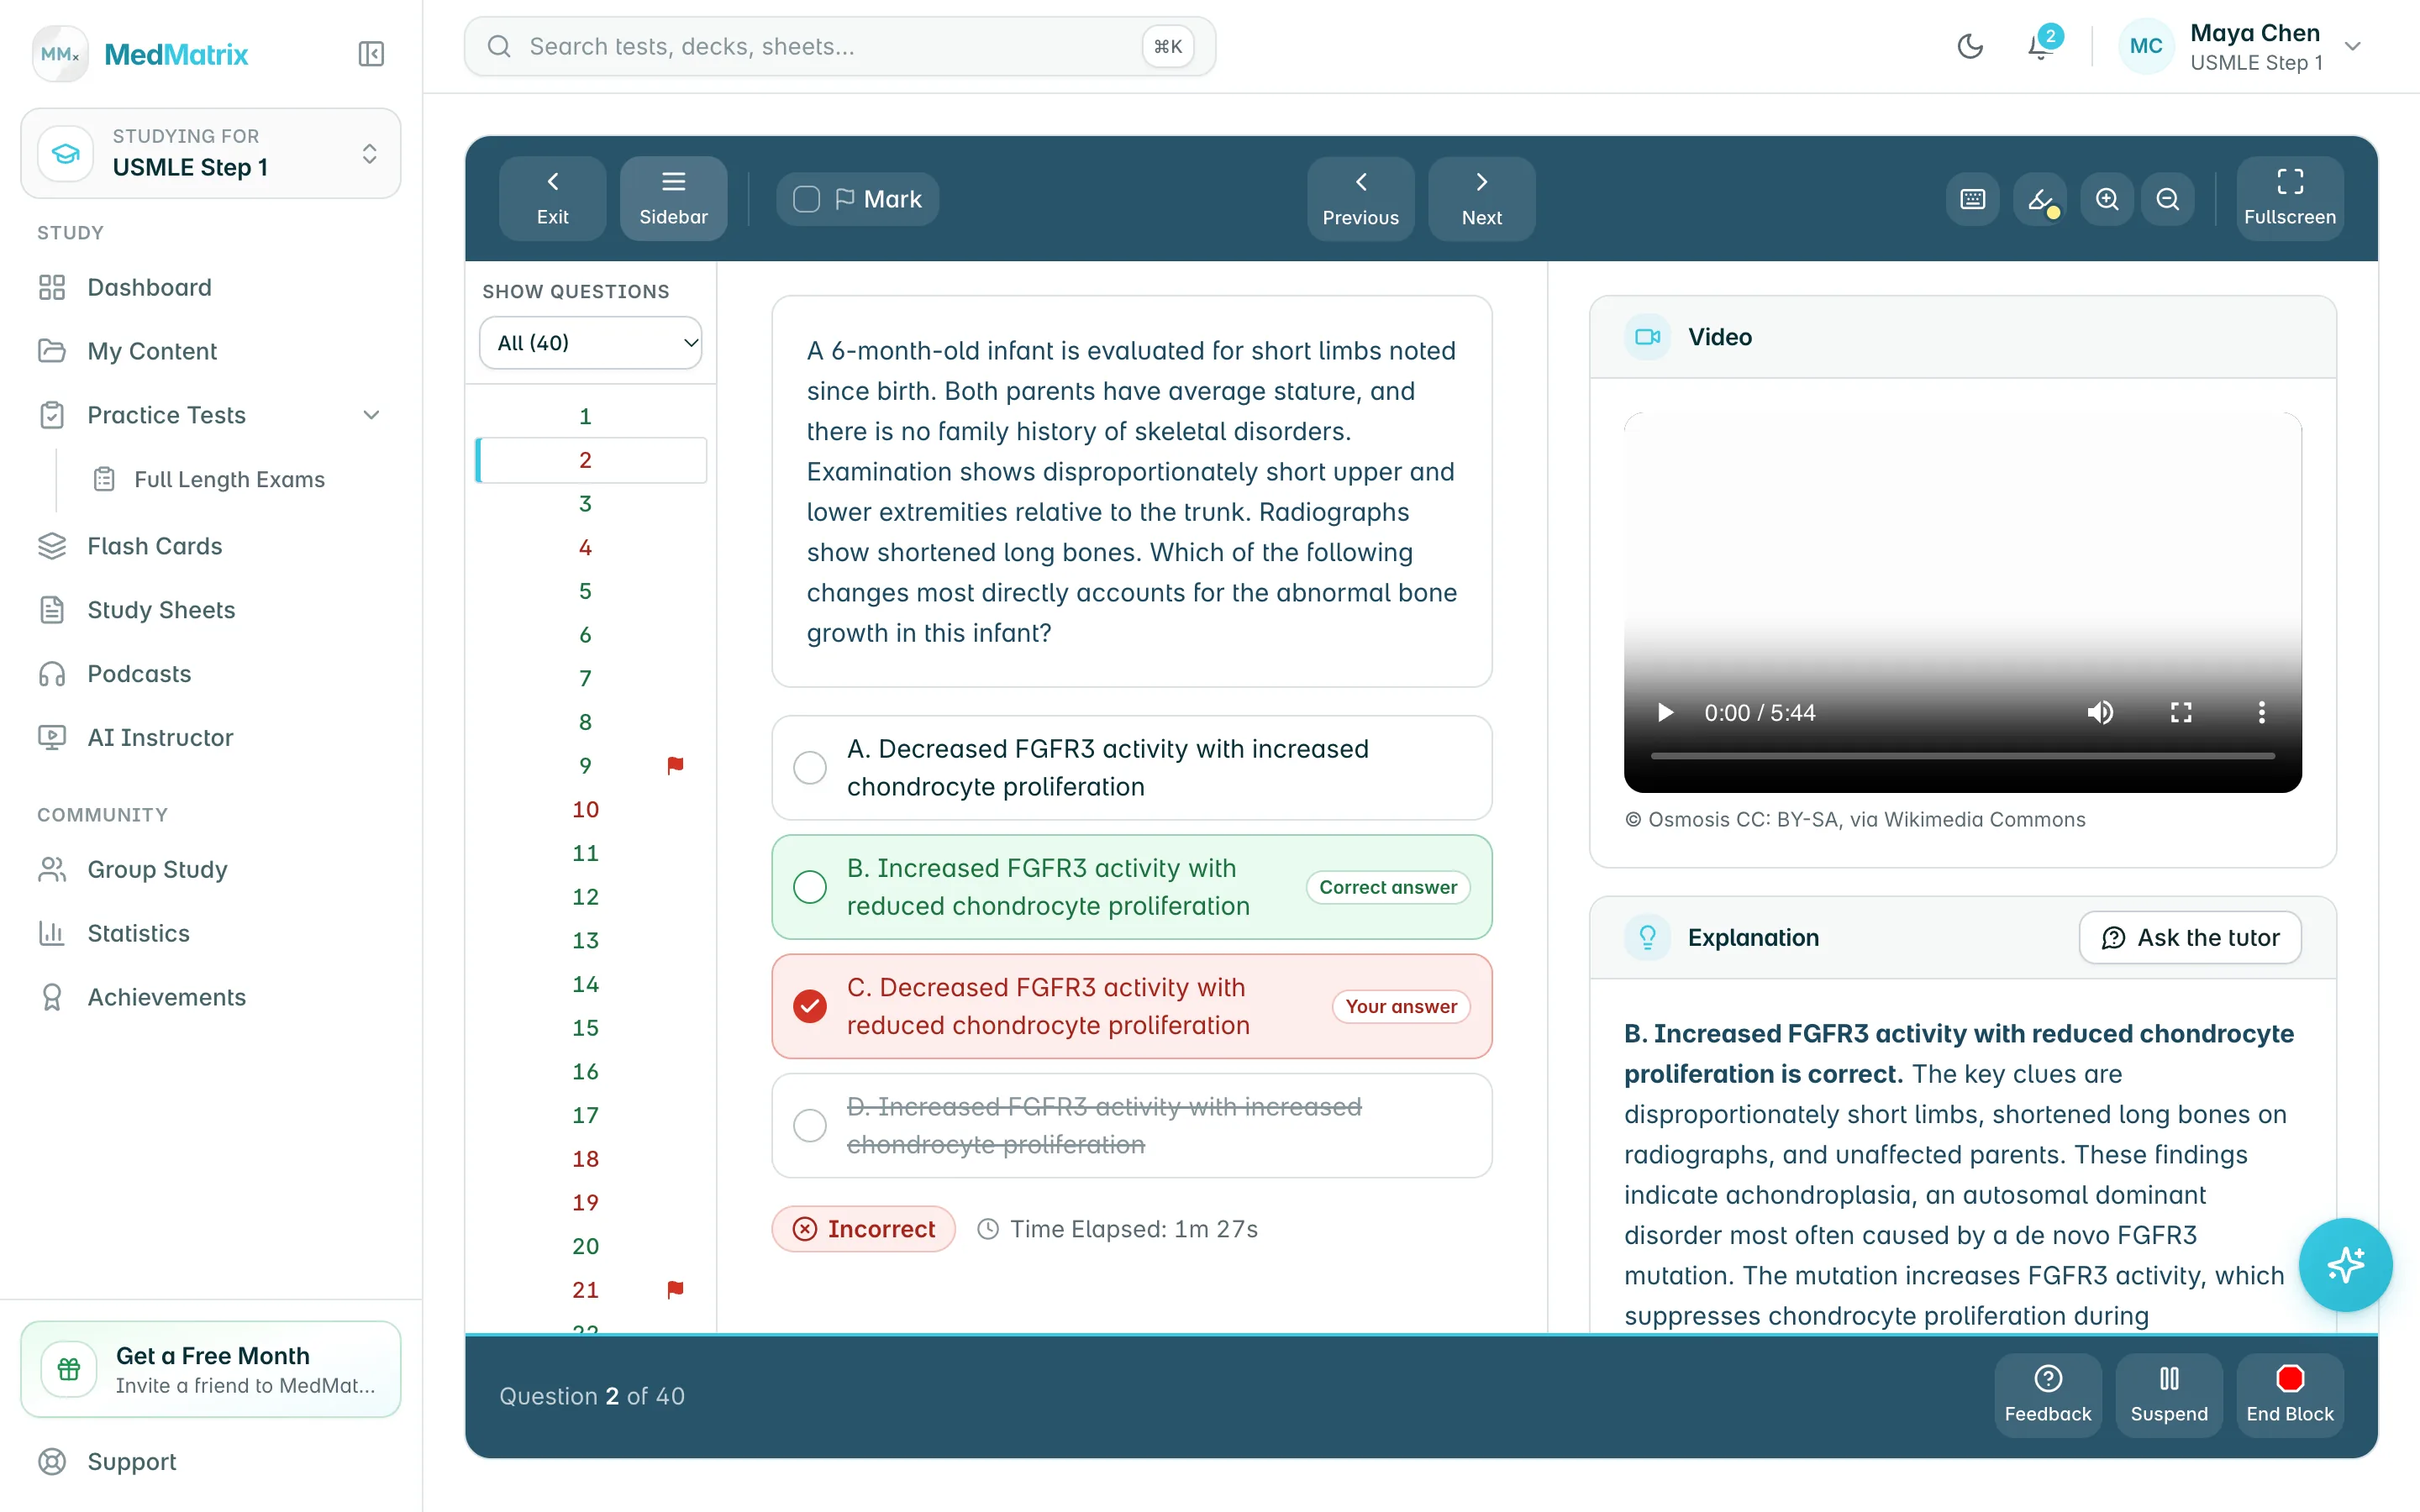
Task: Select answer option A radio button
Action: [810, 768]
